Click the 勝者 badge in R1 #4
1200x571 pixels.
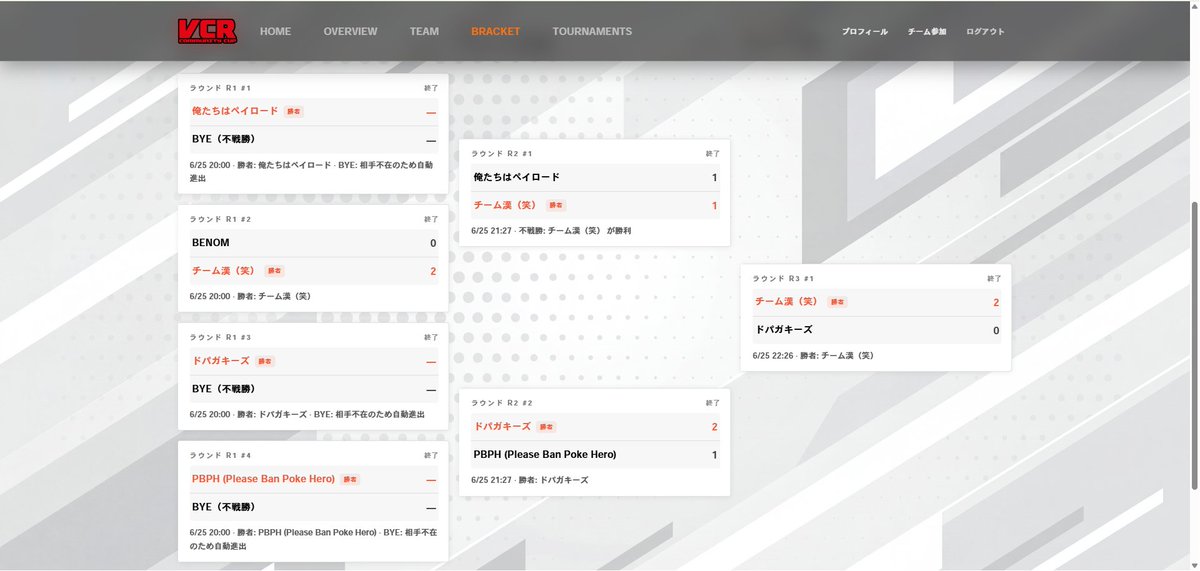tap(350, 479)
